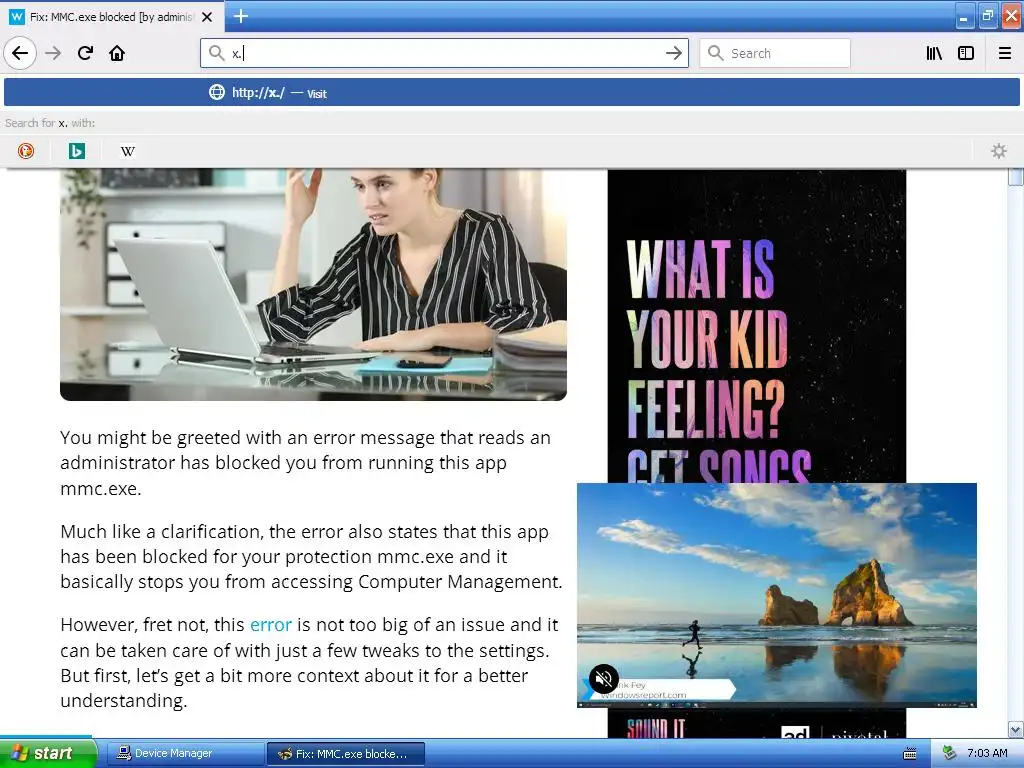This screenshot has width=1024, height=768.
Task: Click the Go arrow in address bar
Action: [673, 53]
